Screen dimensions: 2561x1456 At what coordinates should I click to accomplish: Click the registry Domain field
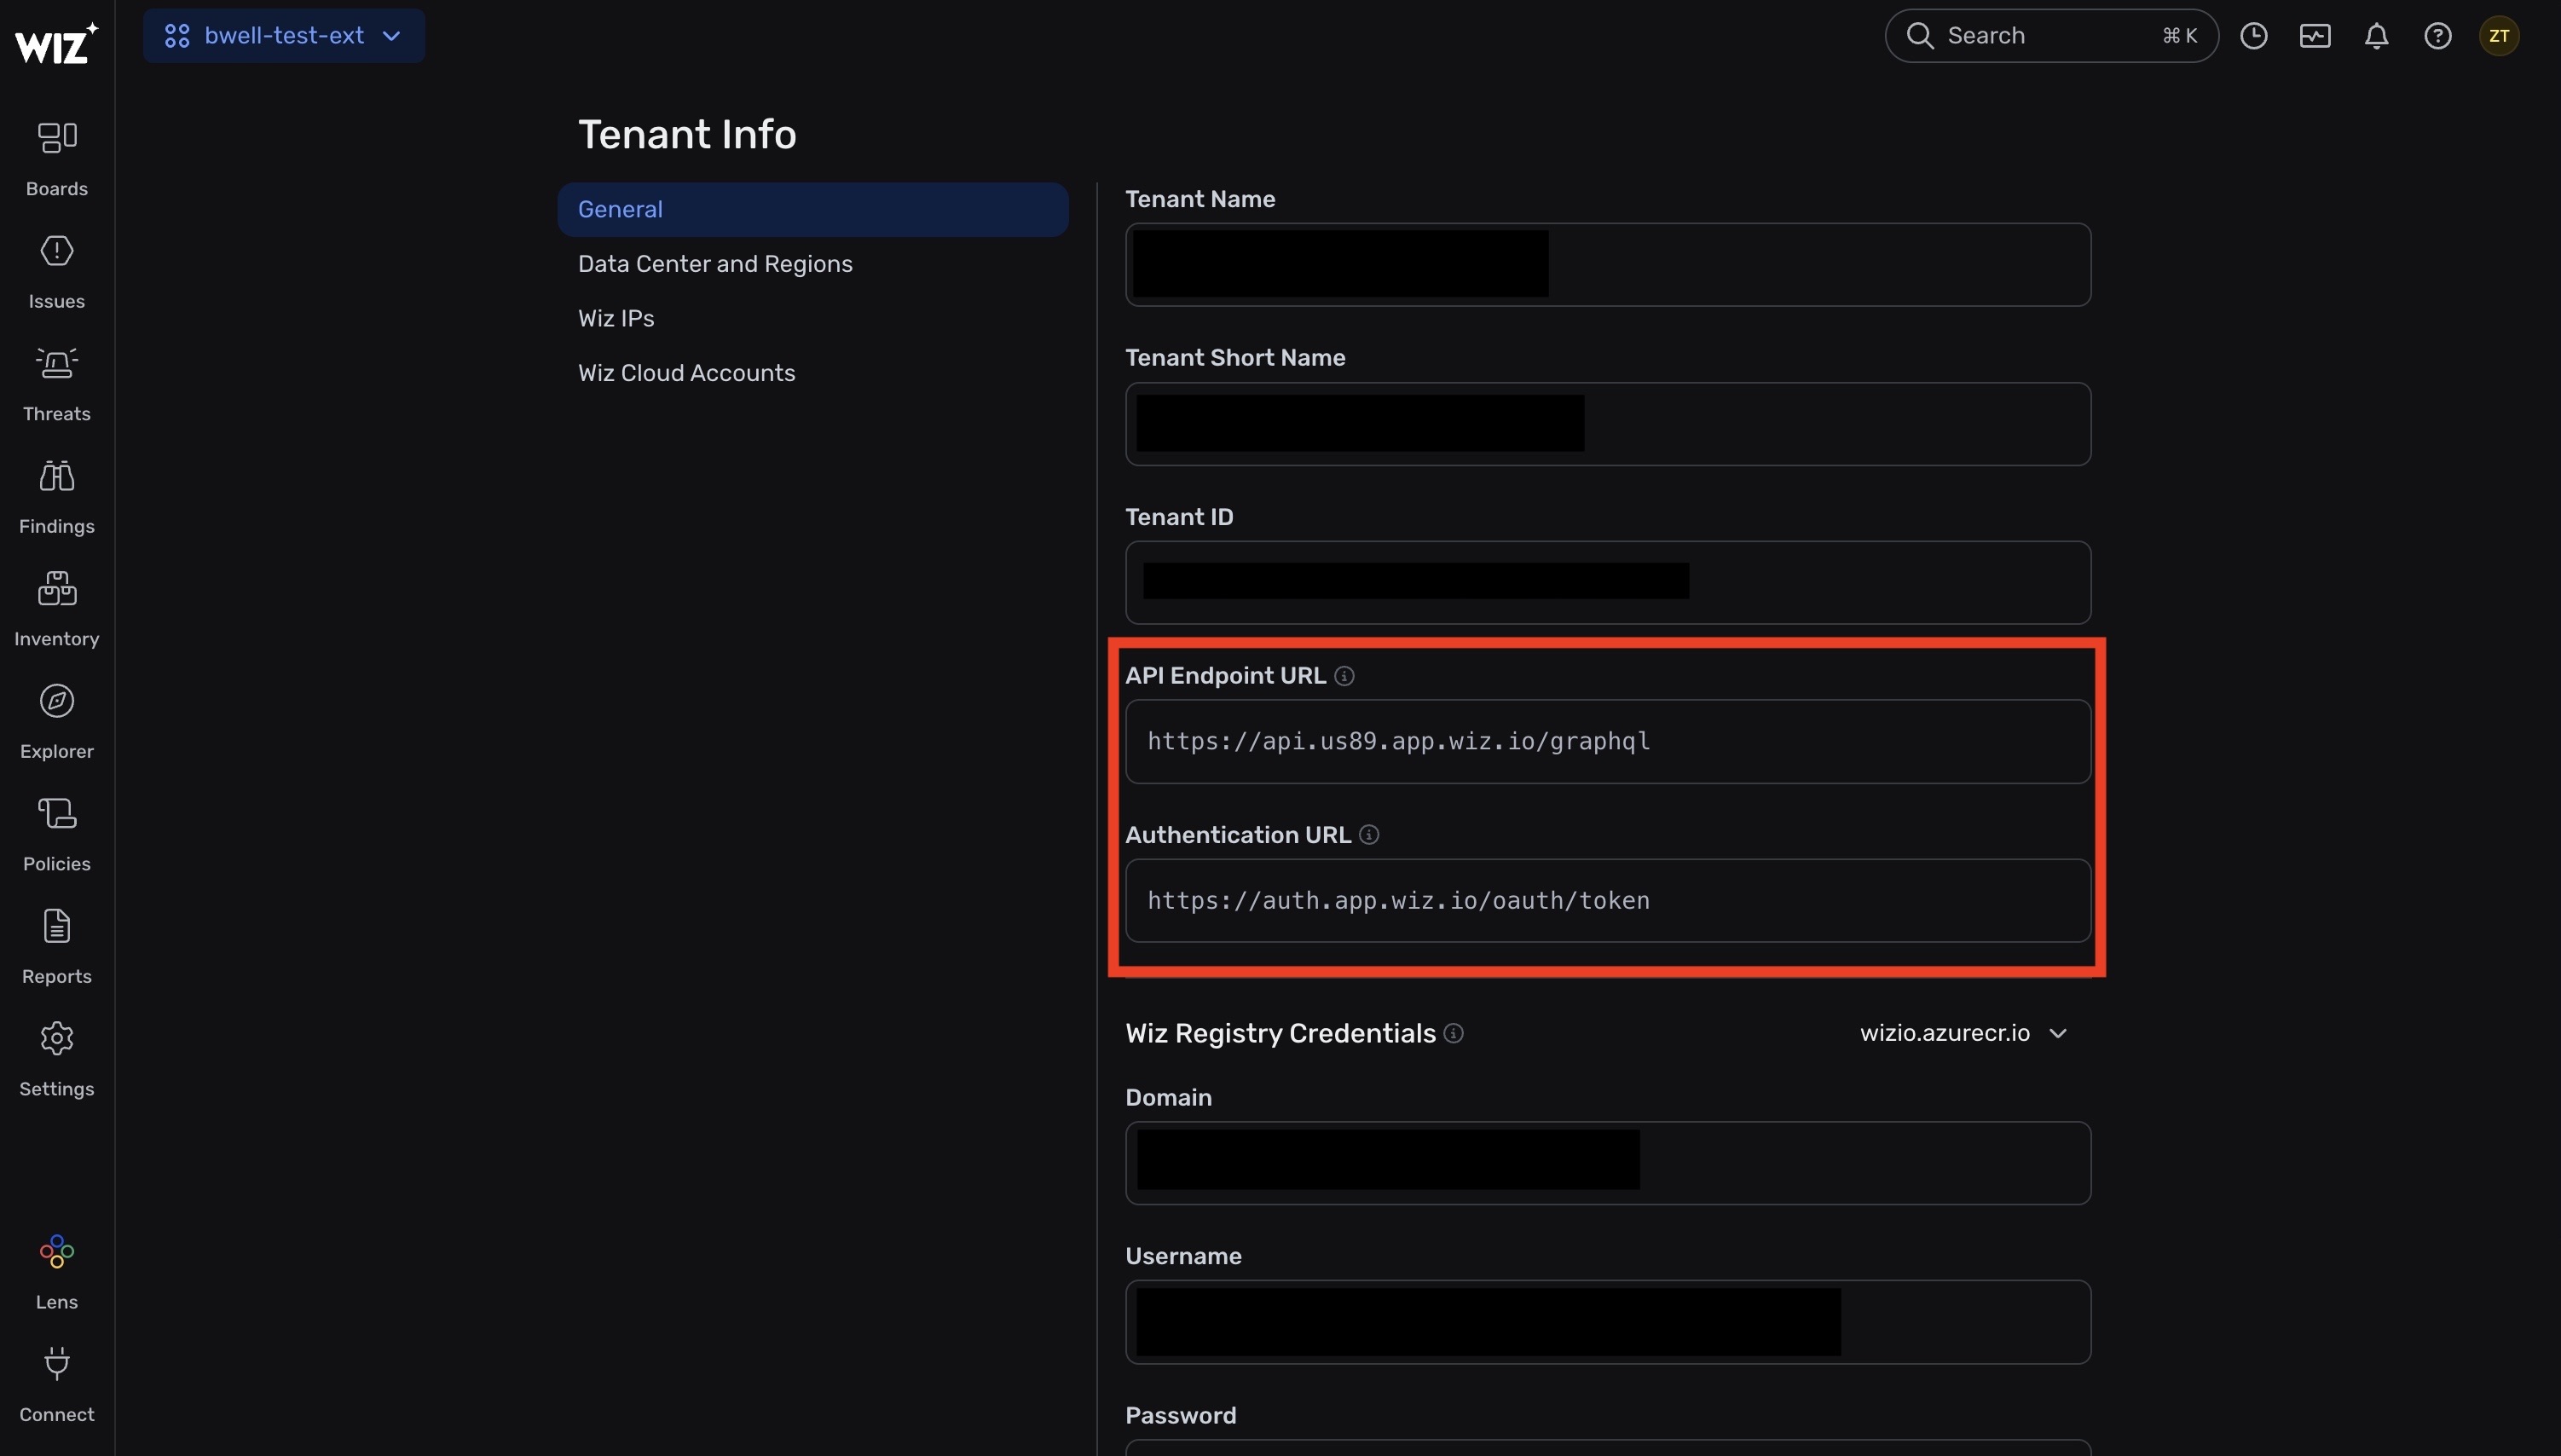1608,1163
